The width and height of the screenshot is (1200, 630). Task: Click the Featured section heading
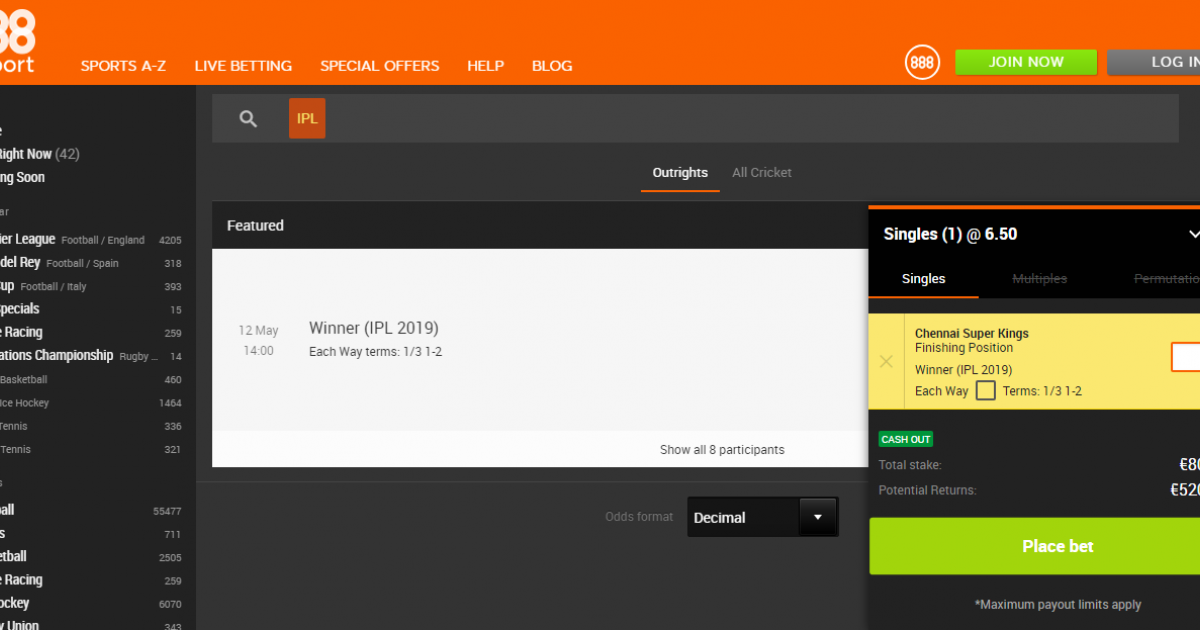[255, 226]
